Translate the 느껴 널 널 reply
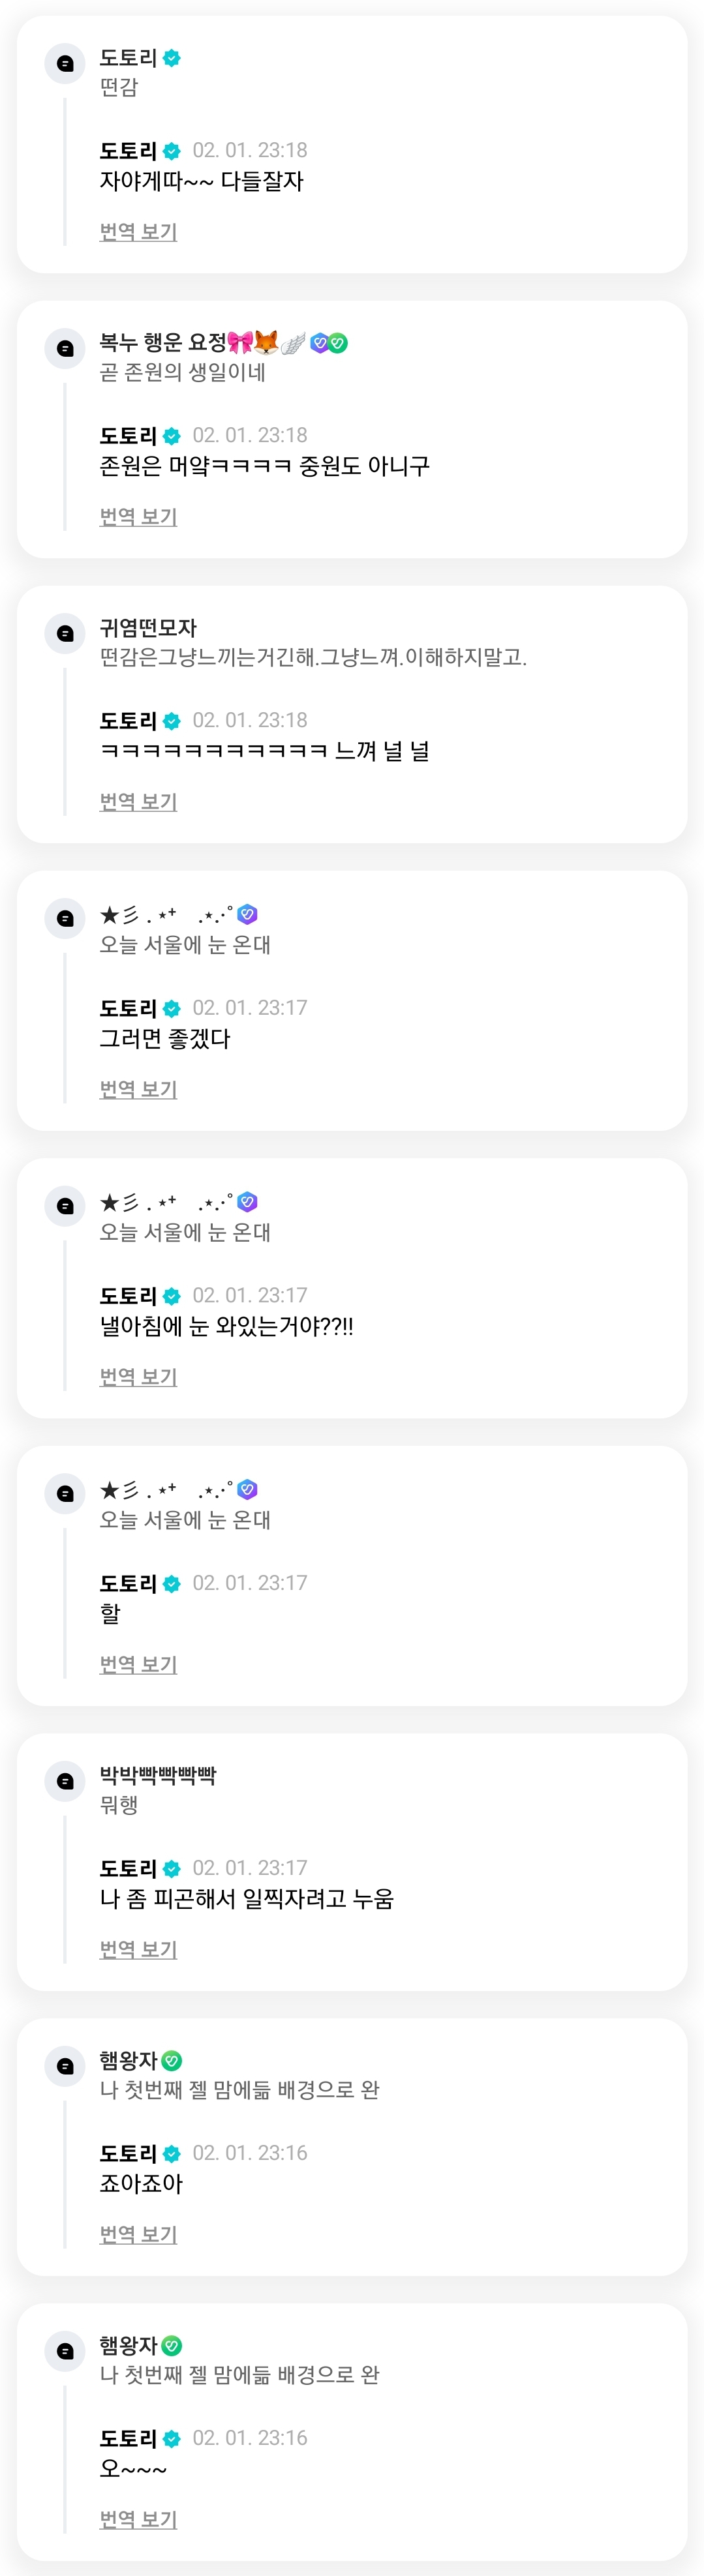 point(138,802)
